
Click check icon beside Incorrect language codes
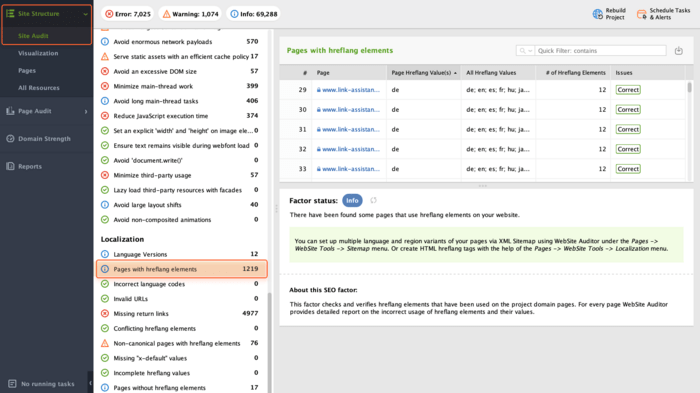coord(105,284)
